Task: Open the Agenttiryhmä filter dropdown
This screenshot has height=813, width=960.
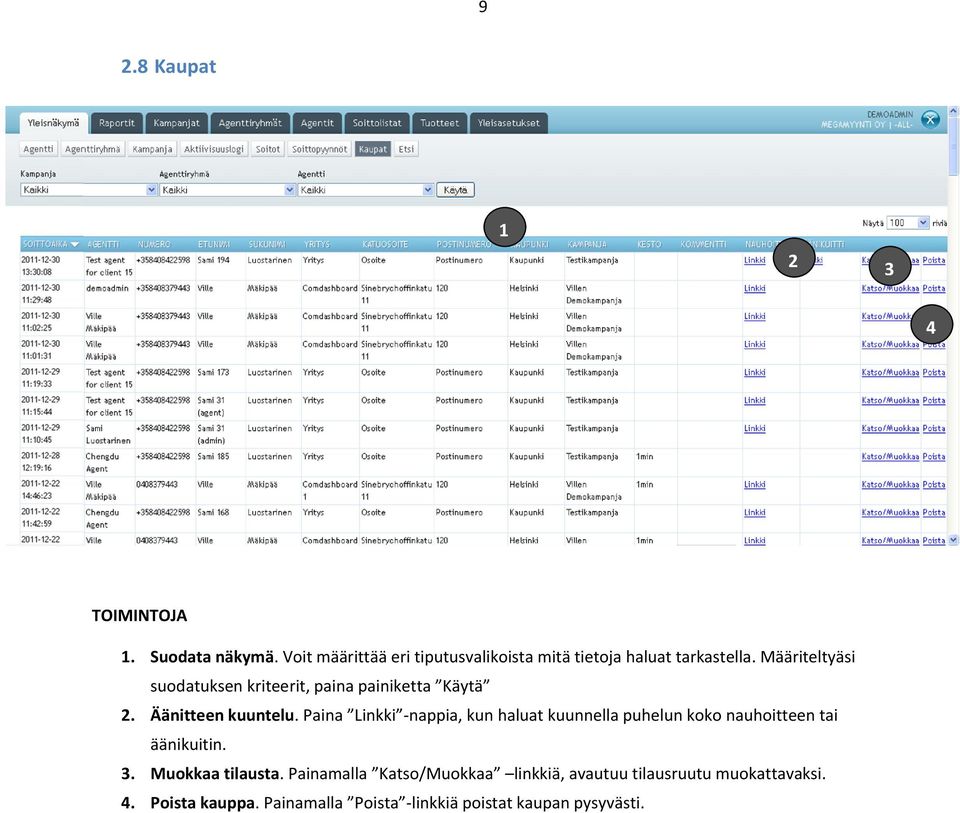Action: point(227,190)
